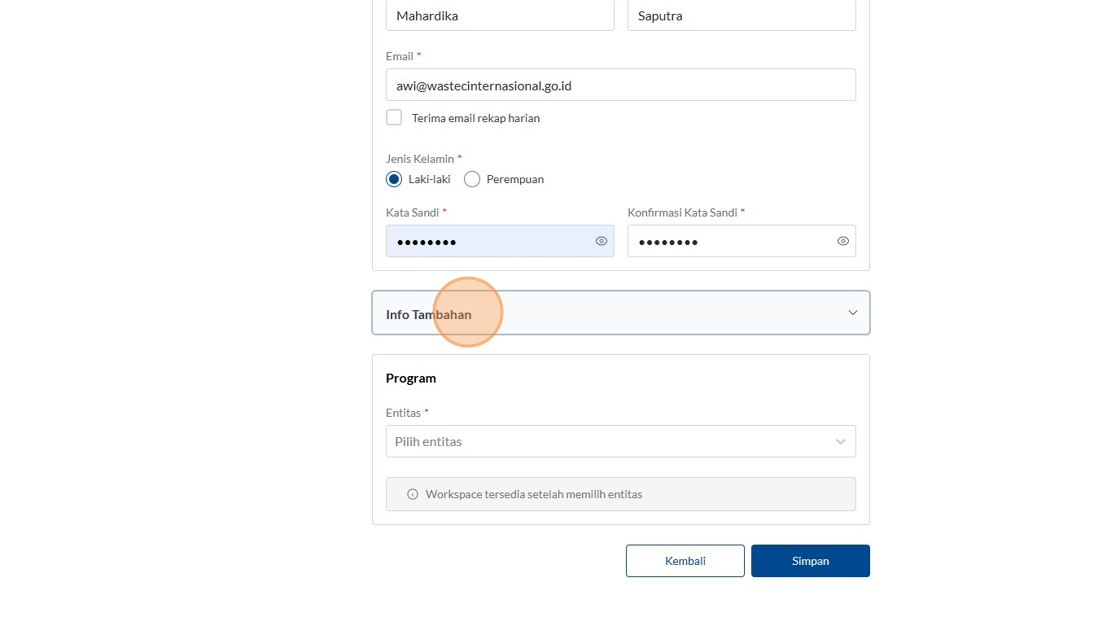Click the field containing Mahardika
The width and height of the screenshot is (1120, 626).
tap(500, 15)
